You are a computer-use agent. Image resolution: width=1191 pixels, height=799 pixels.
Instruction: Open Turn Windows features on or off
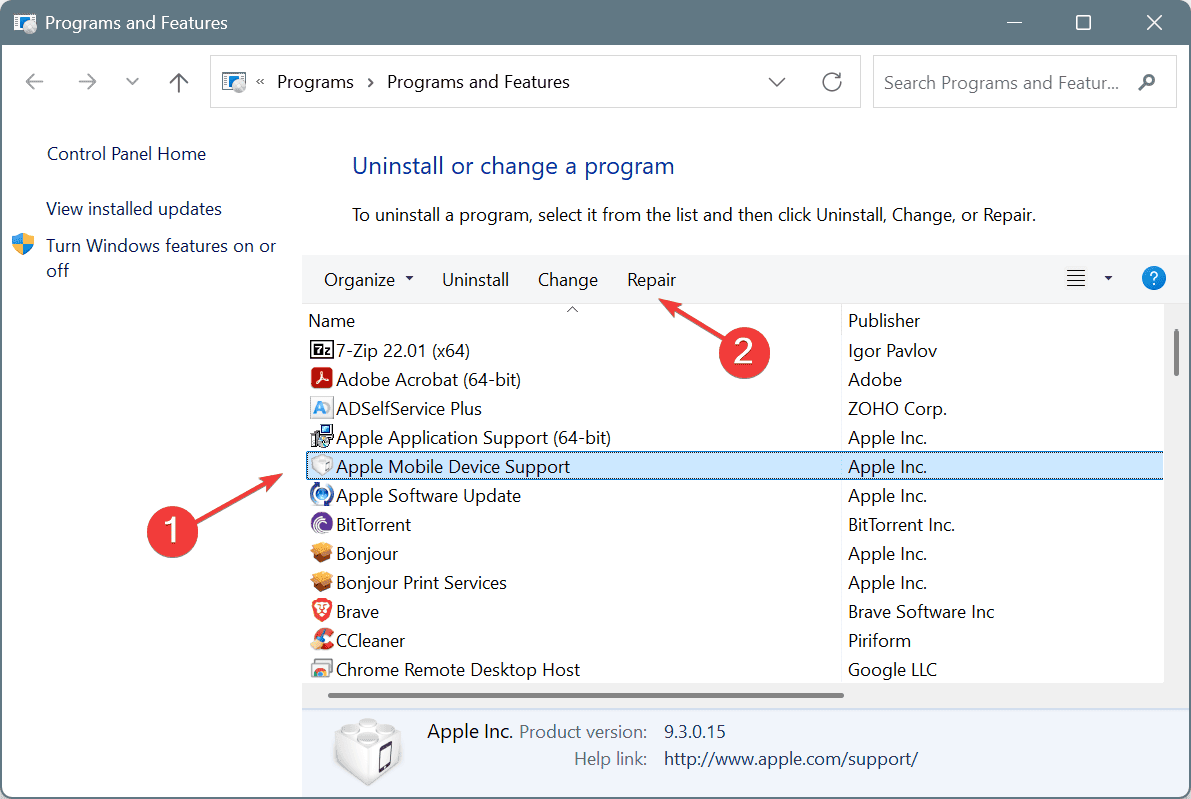(160, 257)
